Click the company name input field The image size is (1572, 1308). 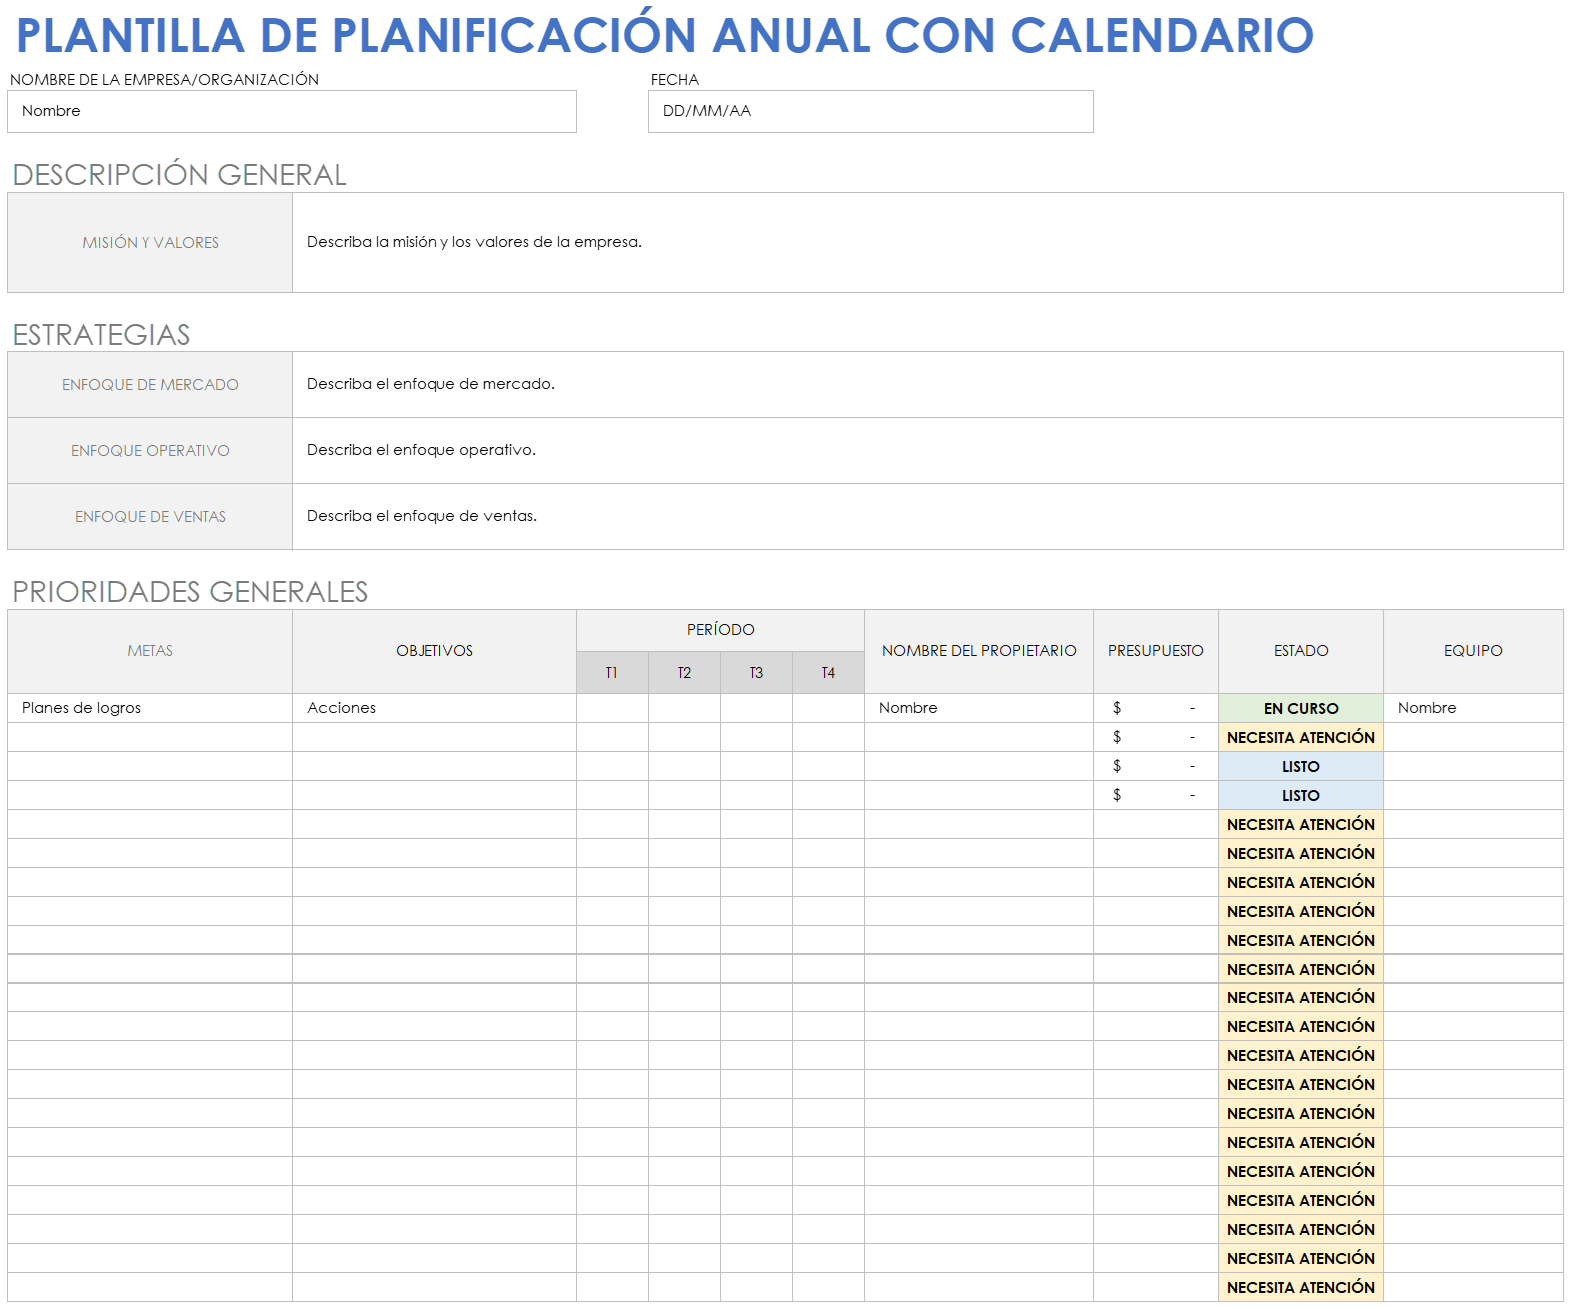coord(291,111)
